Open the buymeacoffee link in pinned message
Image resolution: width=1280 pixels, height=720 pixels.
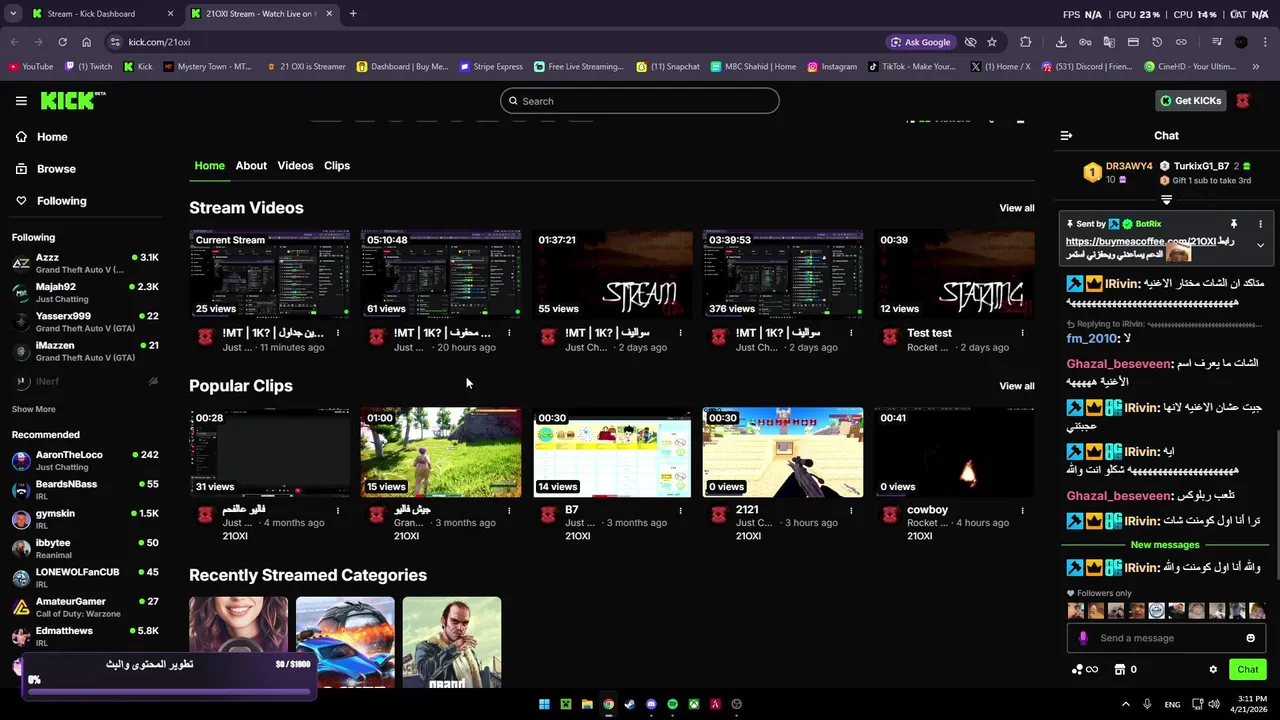(x=1140, y=242)
